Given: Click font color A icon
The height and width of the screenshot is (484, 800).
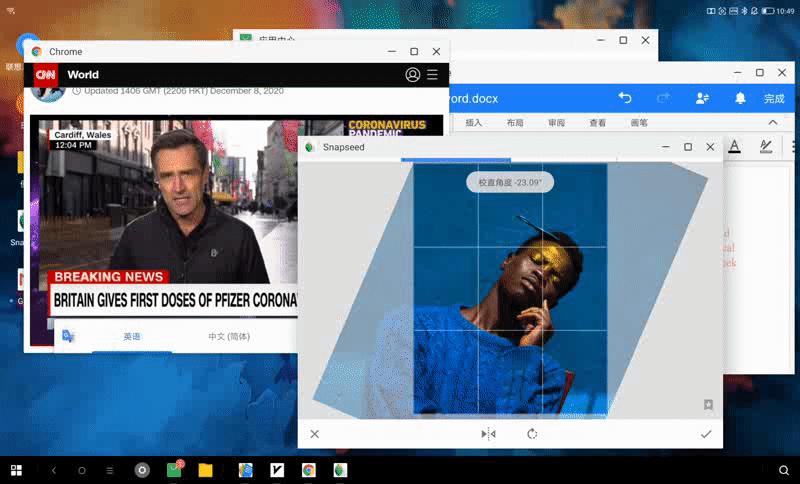Looking at the screenshot, I should (x=734, y=147).
